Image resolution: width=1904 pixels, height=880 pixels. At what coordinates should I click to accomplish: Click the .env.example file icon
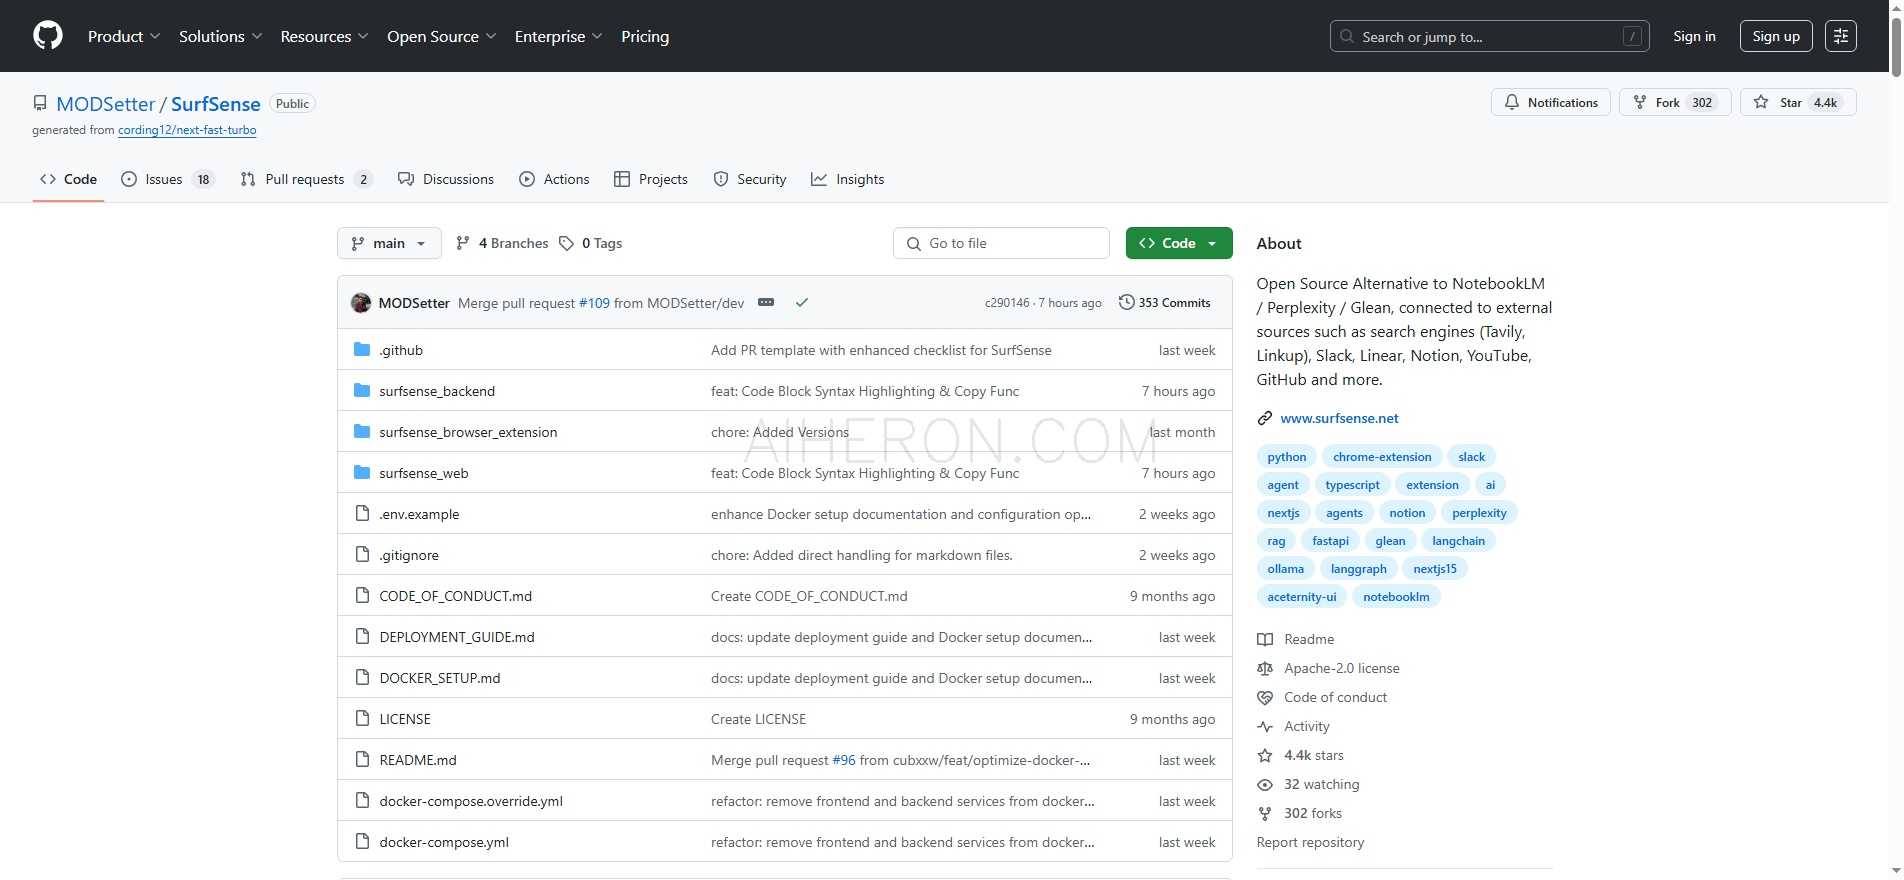(x=362, y=514)
